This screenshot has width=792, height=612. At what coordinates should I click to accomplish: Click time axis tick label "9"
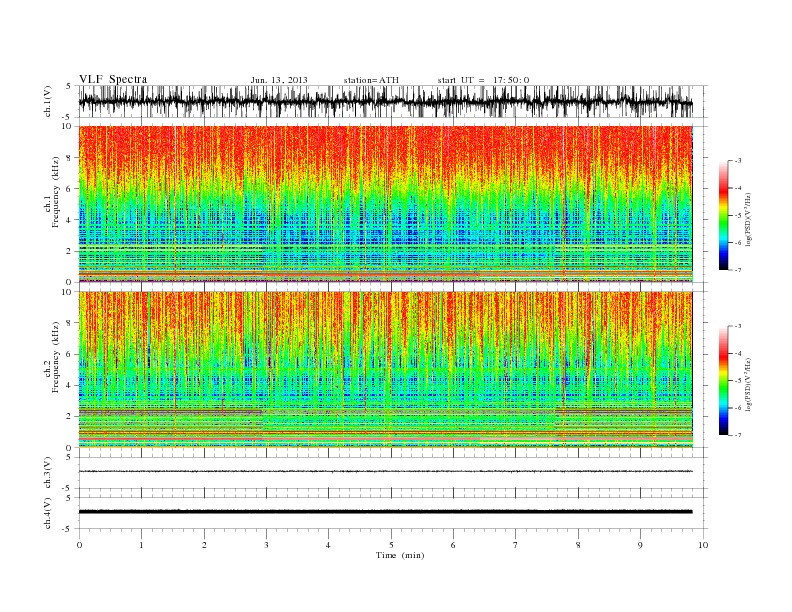point(640,545)
